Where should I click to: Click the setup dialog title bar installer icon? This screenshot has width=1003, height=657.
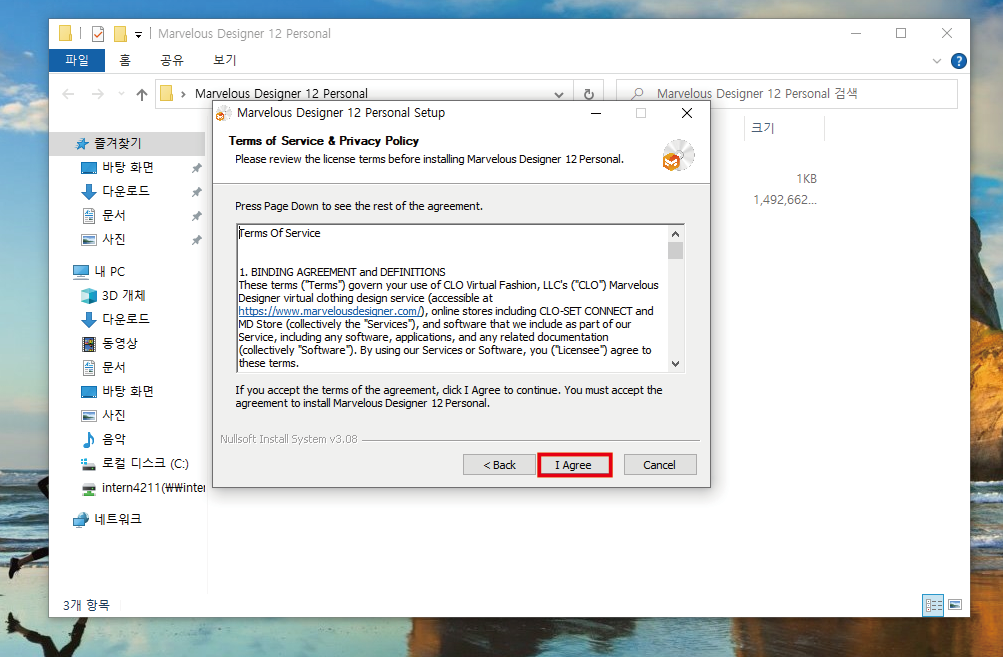(223, 114)
